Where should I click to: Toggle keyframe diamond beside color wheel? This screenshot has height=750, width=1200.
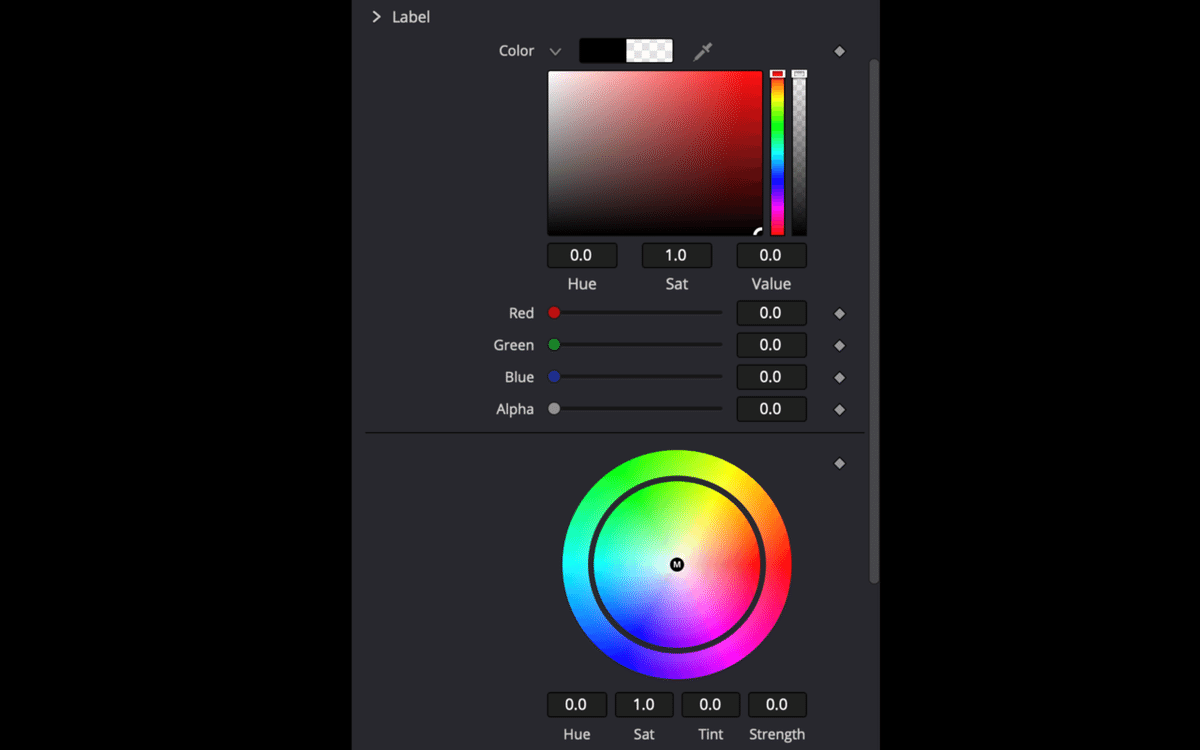[x=839, y=463]
